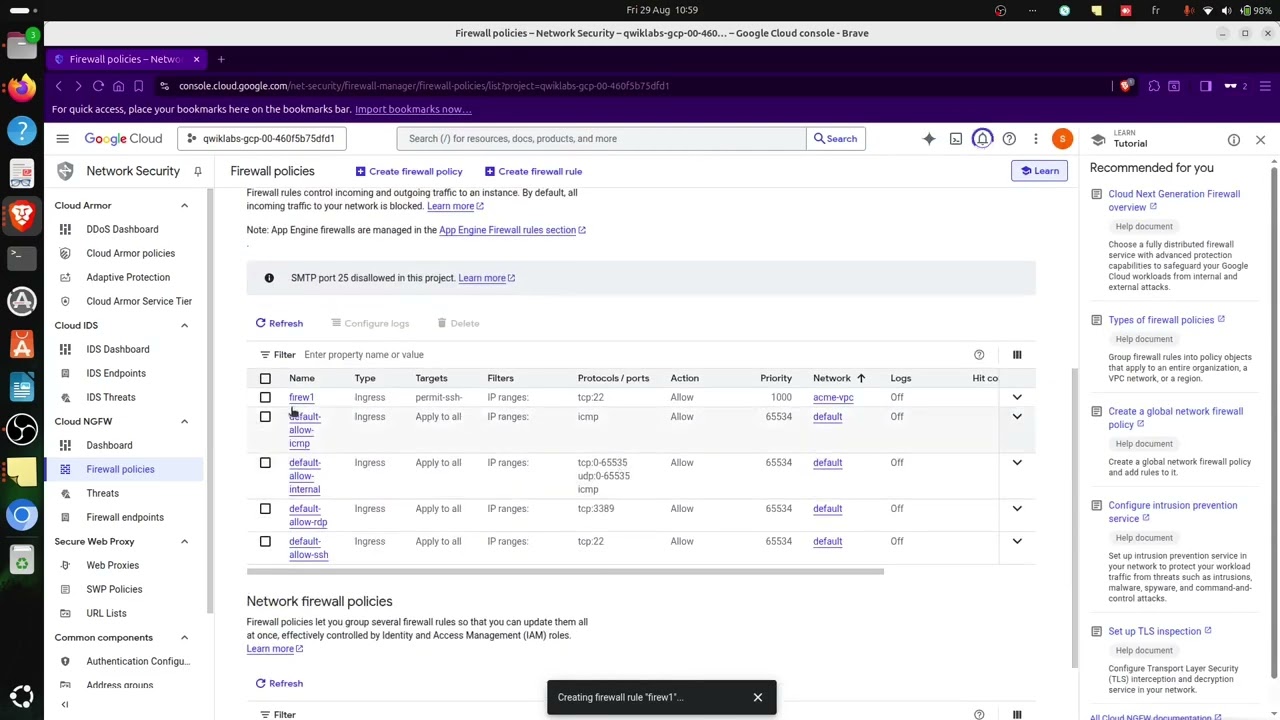1280x720 pixels.
Task: Expand the default-allow-rdp row chevron
Action: click(x=1017, y=509)
